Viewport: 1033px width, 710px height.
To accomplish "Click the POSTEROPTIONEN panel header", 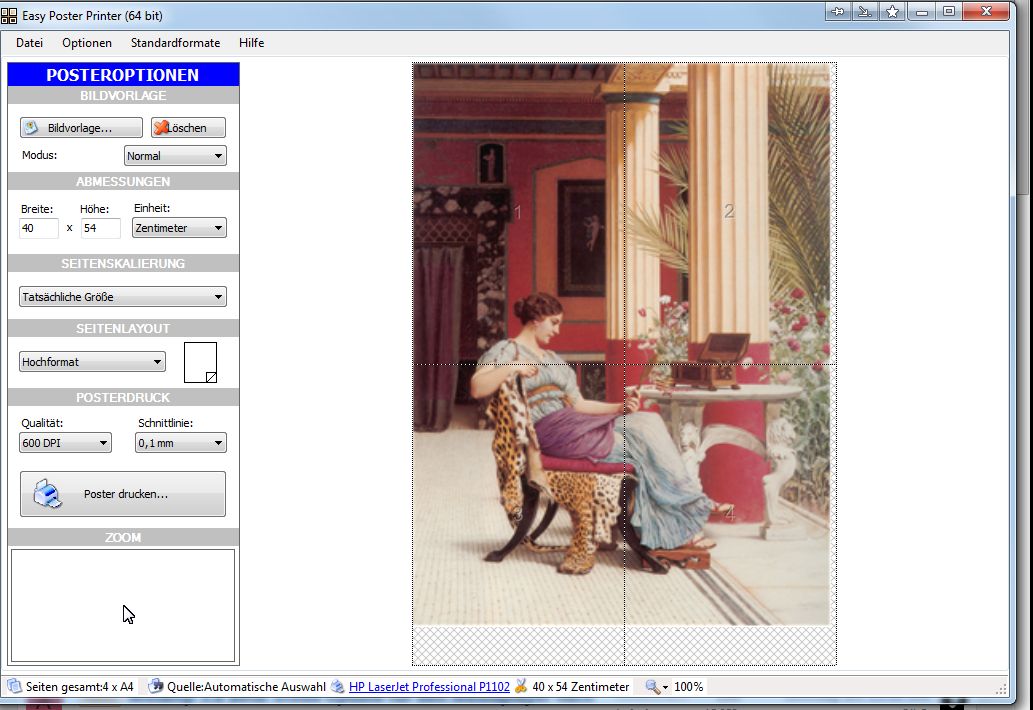I will click(123, 74).
